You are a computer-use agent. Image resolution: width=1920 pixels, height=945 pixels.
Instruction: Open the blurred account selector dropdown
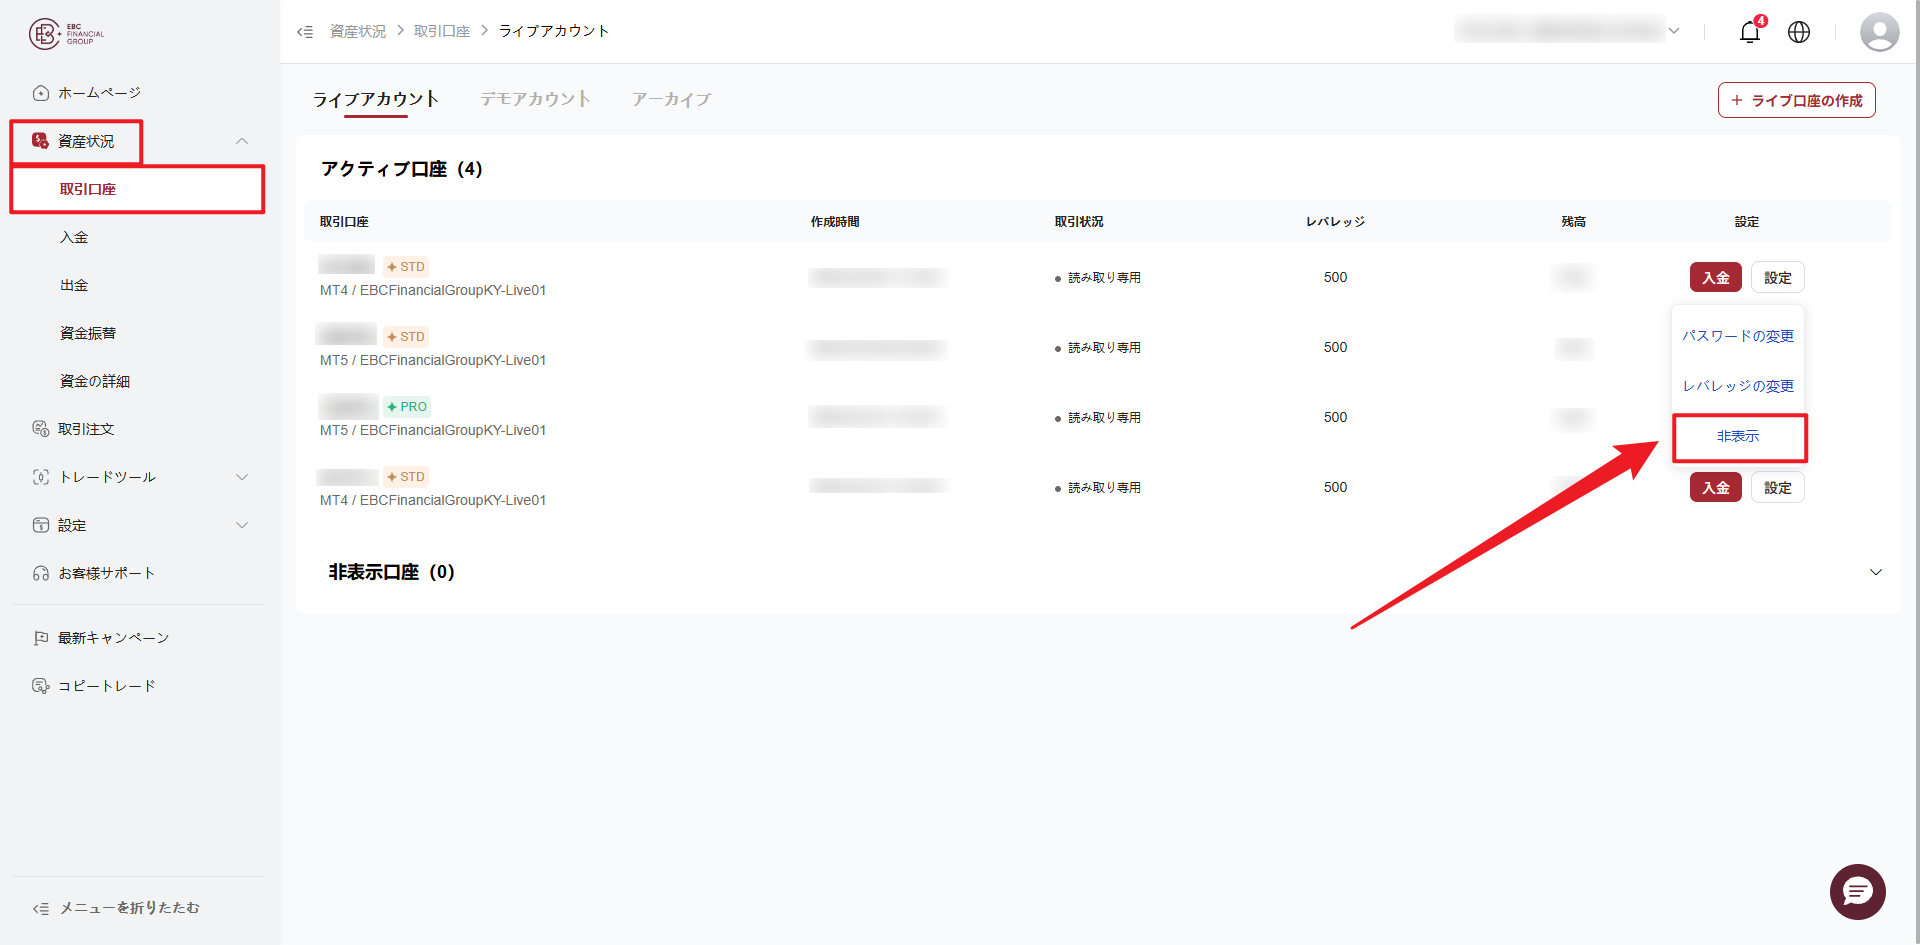(x=1568, y=31)
